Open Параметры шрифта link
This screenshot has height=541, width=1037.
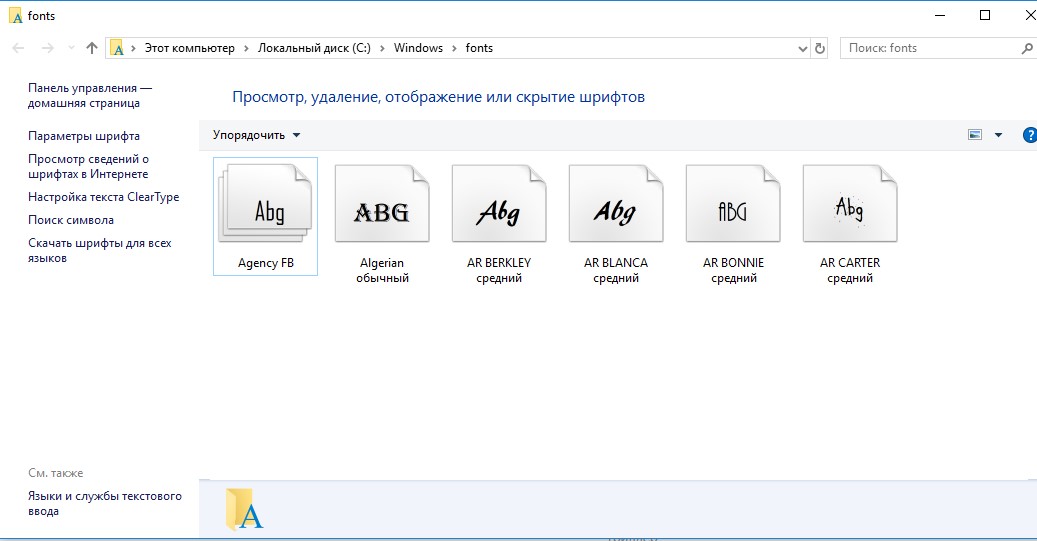click(x=84, y=136)
